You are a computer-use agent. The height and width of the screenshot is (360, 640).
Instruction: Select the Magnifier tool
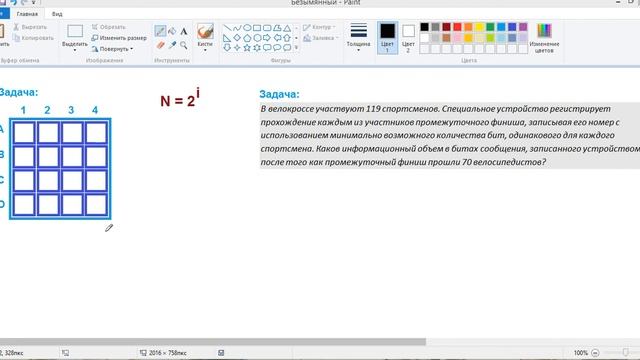pos(184,45)
